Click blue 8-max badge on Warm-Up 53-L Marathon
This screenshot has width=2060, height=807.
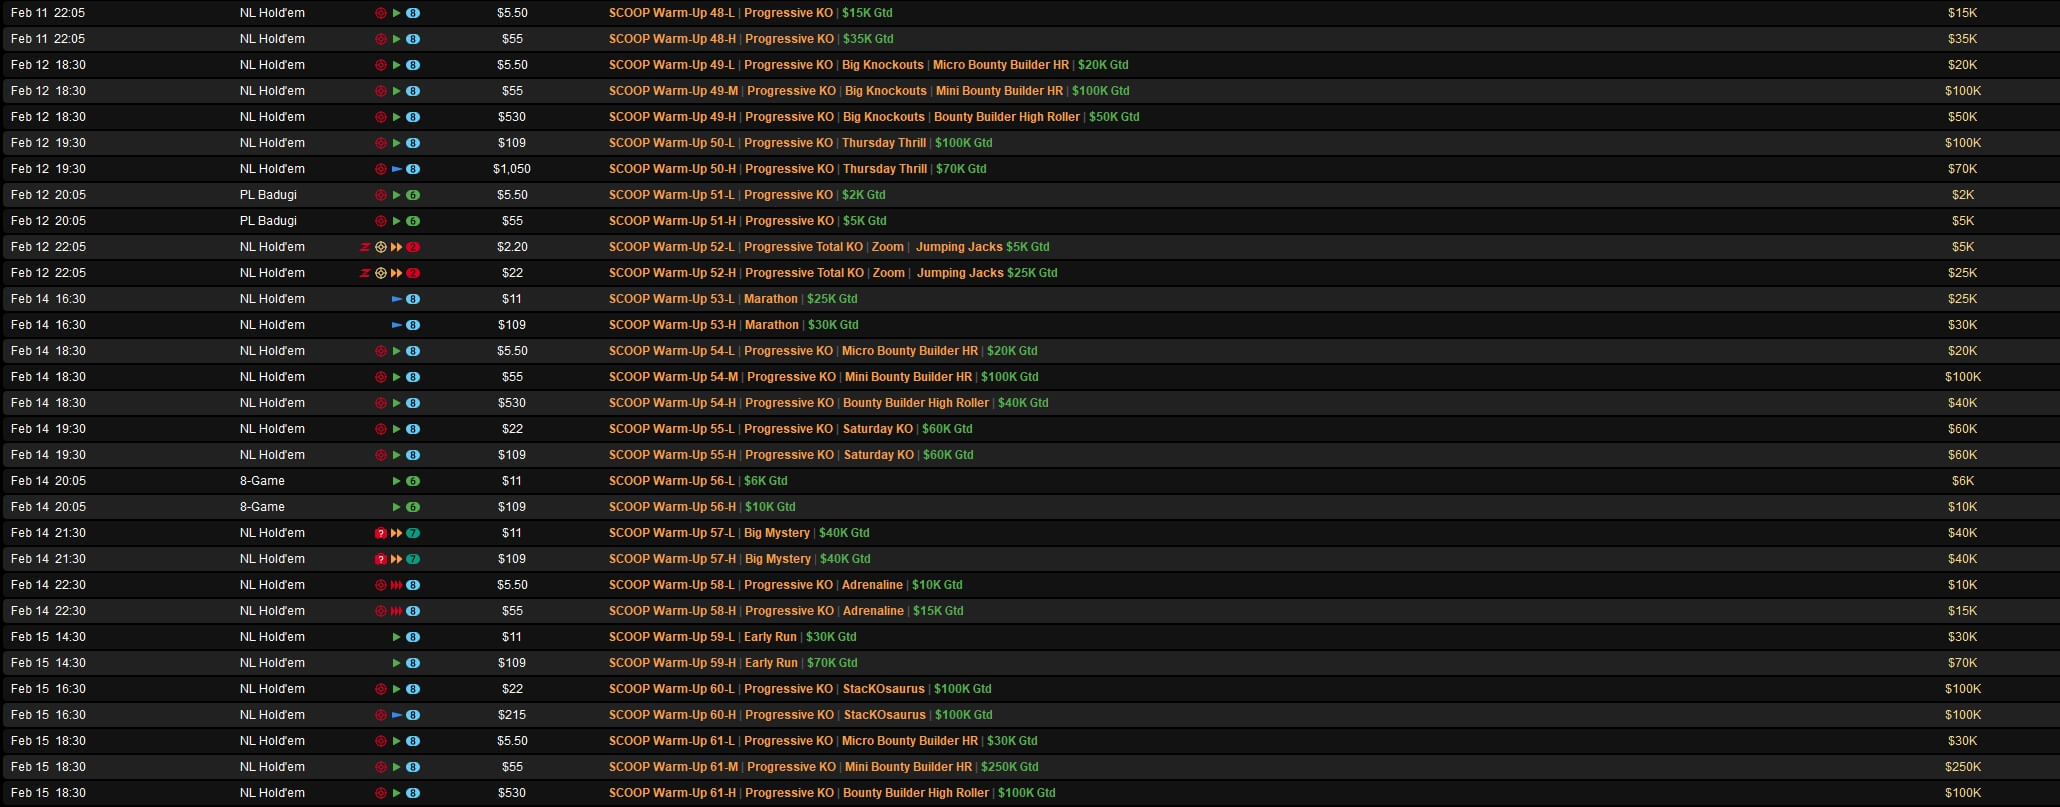(413, 299)
